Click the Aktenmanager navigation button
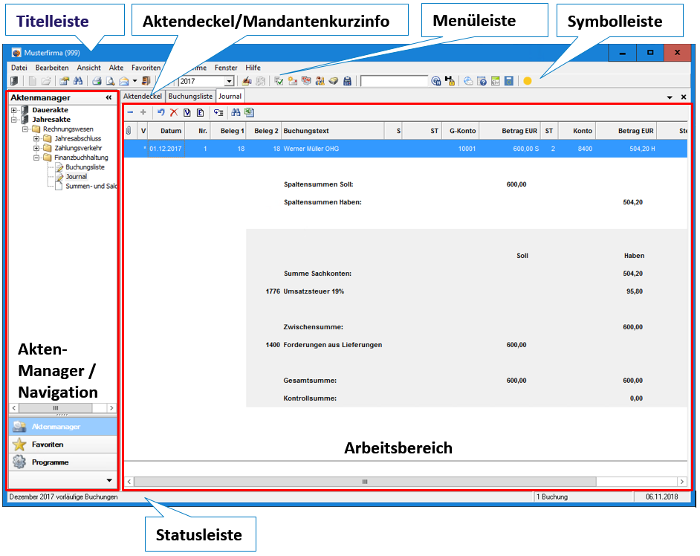This screenshot has height=556, width=700. pyautogui.click(x=63, y=426)
